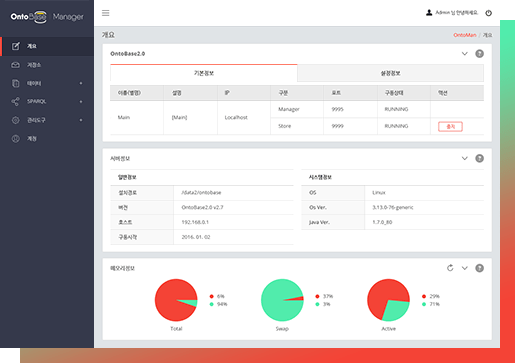
Task: Click the power logout icon
Action: click(488, 13)
